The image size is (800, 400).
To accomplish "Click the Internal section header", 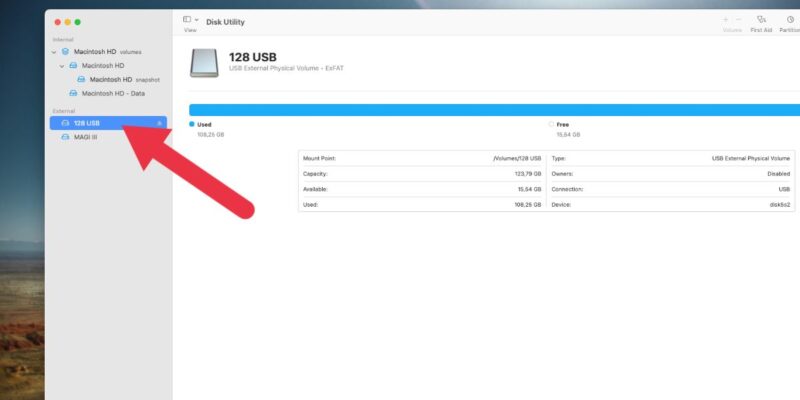I will pos(63,40).
